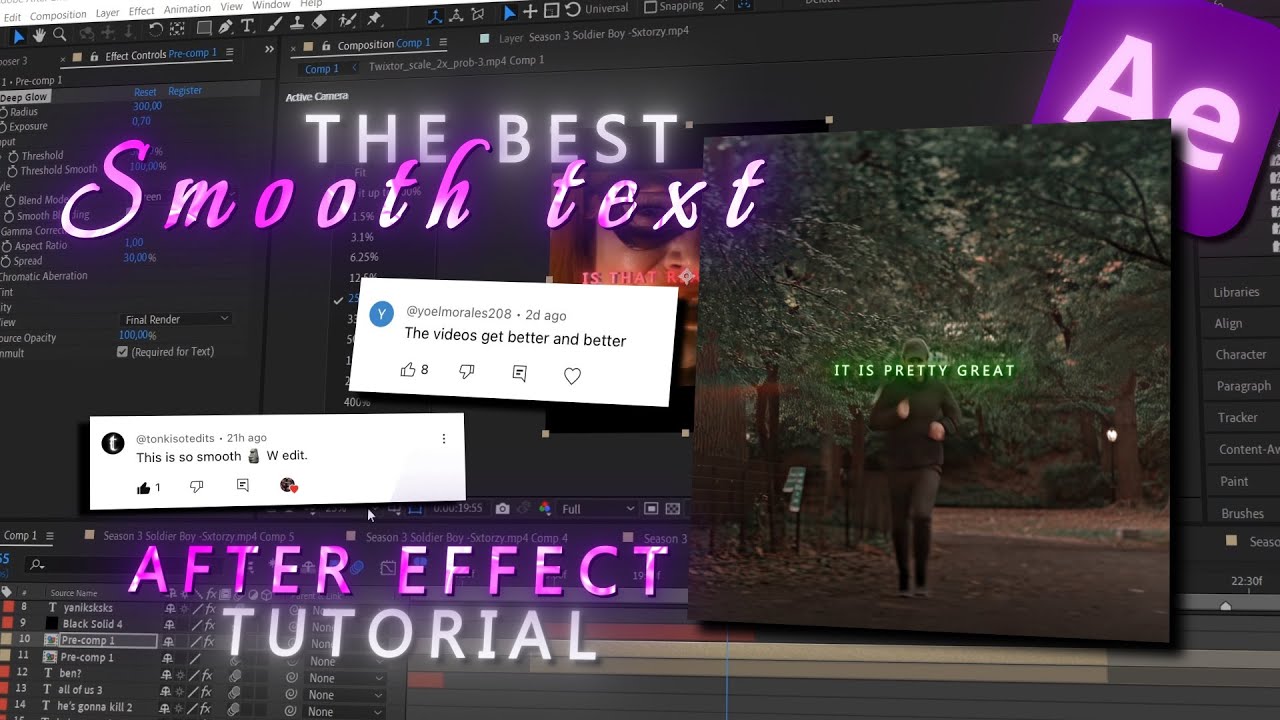Open the parent None dropdown for he's gonna kill 2

point(344,712)
